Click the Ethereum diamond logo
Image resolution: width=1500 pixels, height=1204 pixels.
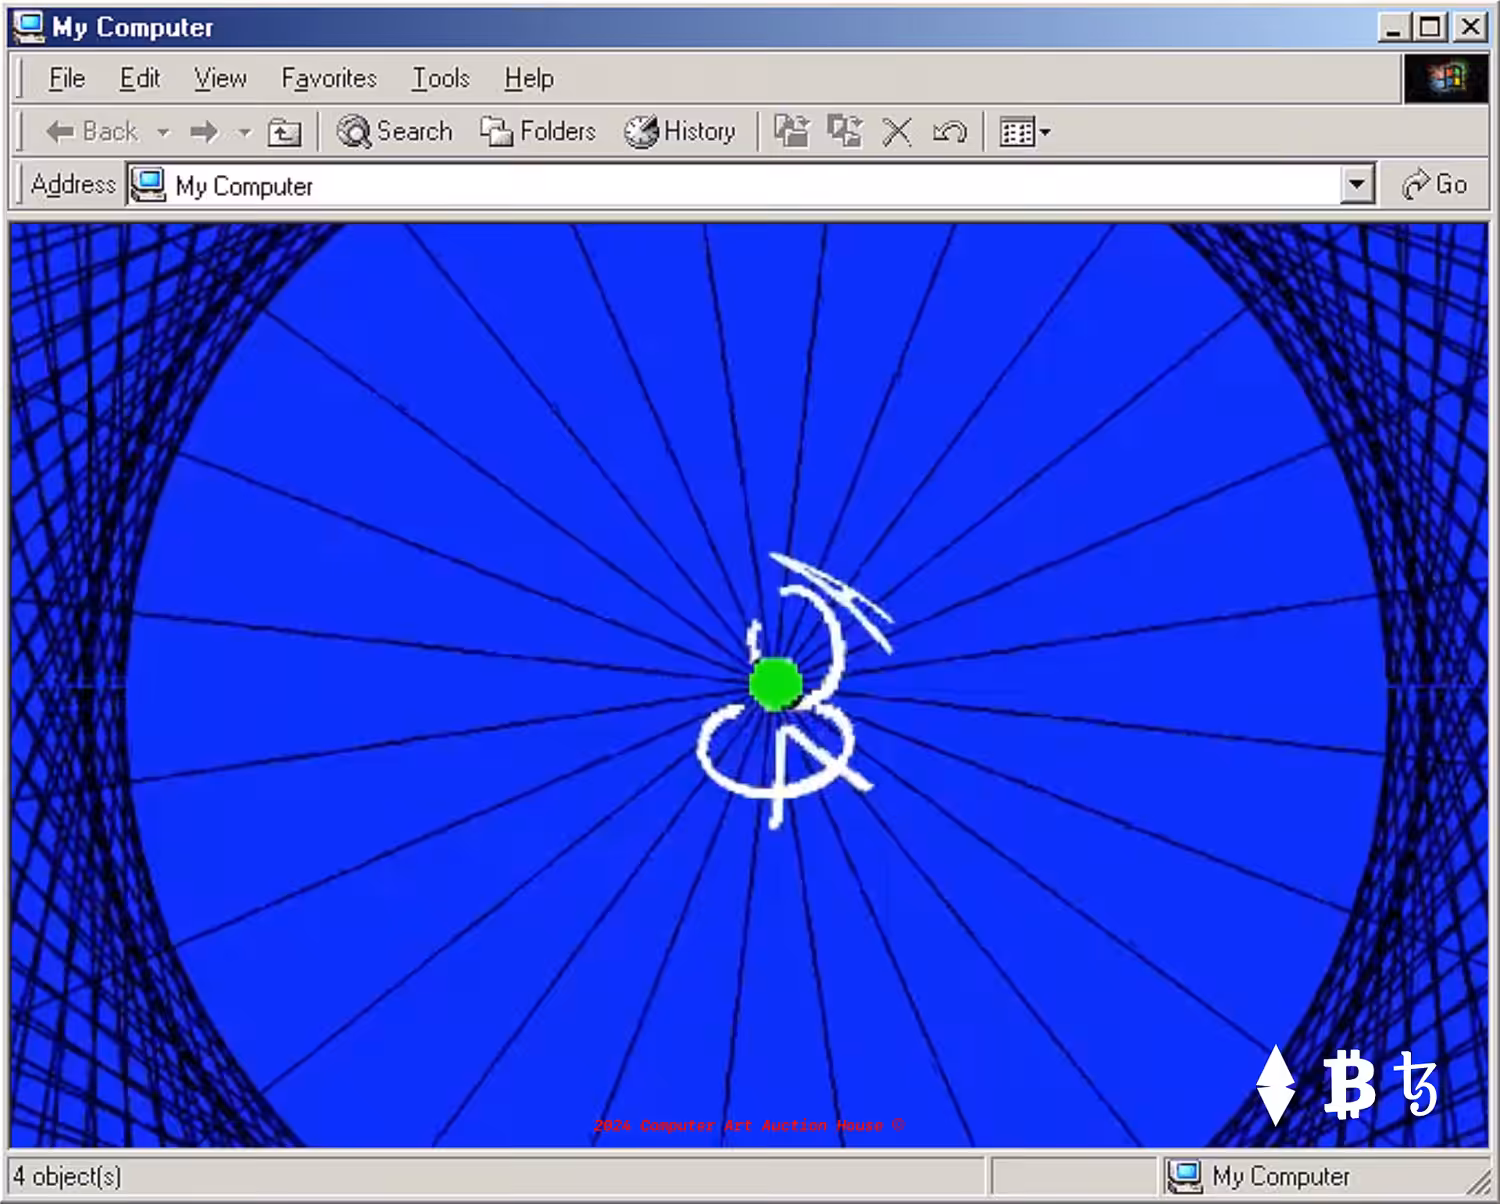pyautogui.click(x=1276, y=1086)
